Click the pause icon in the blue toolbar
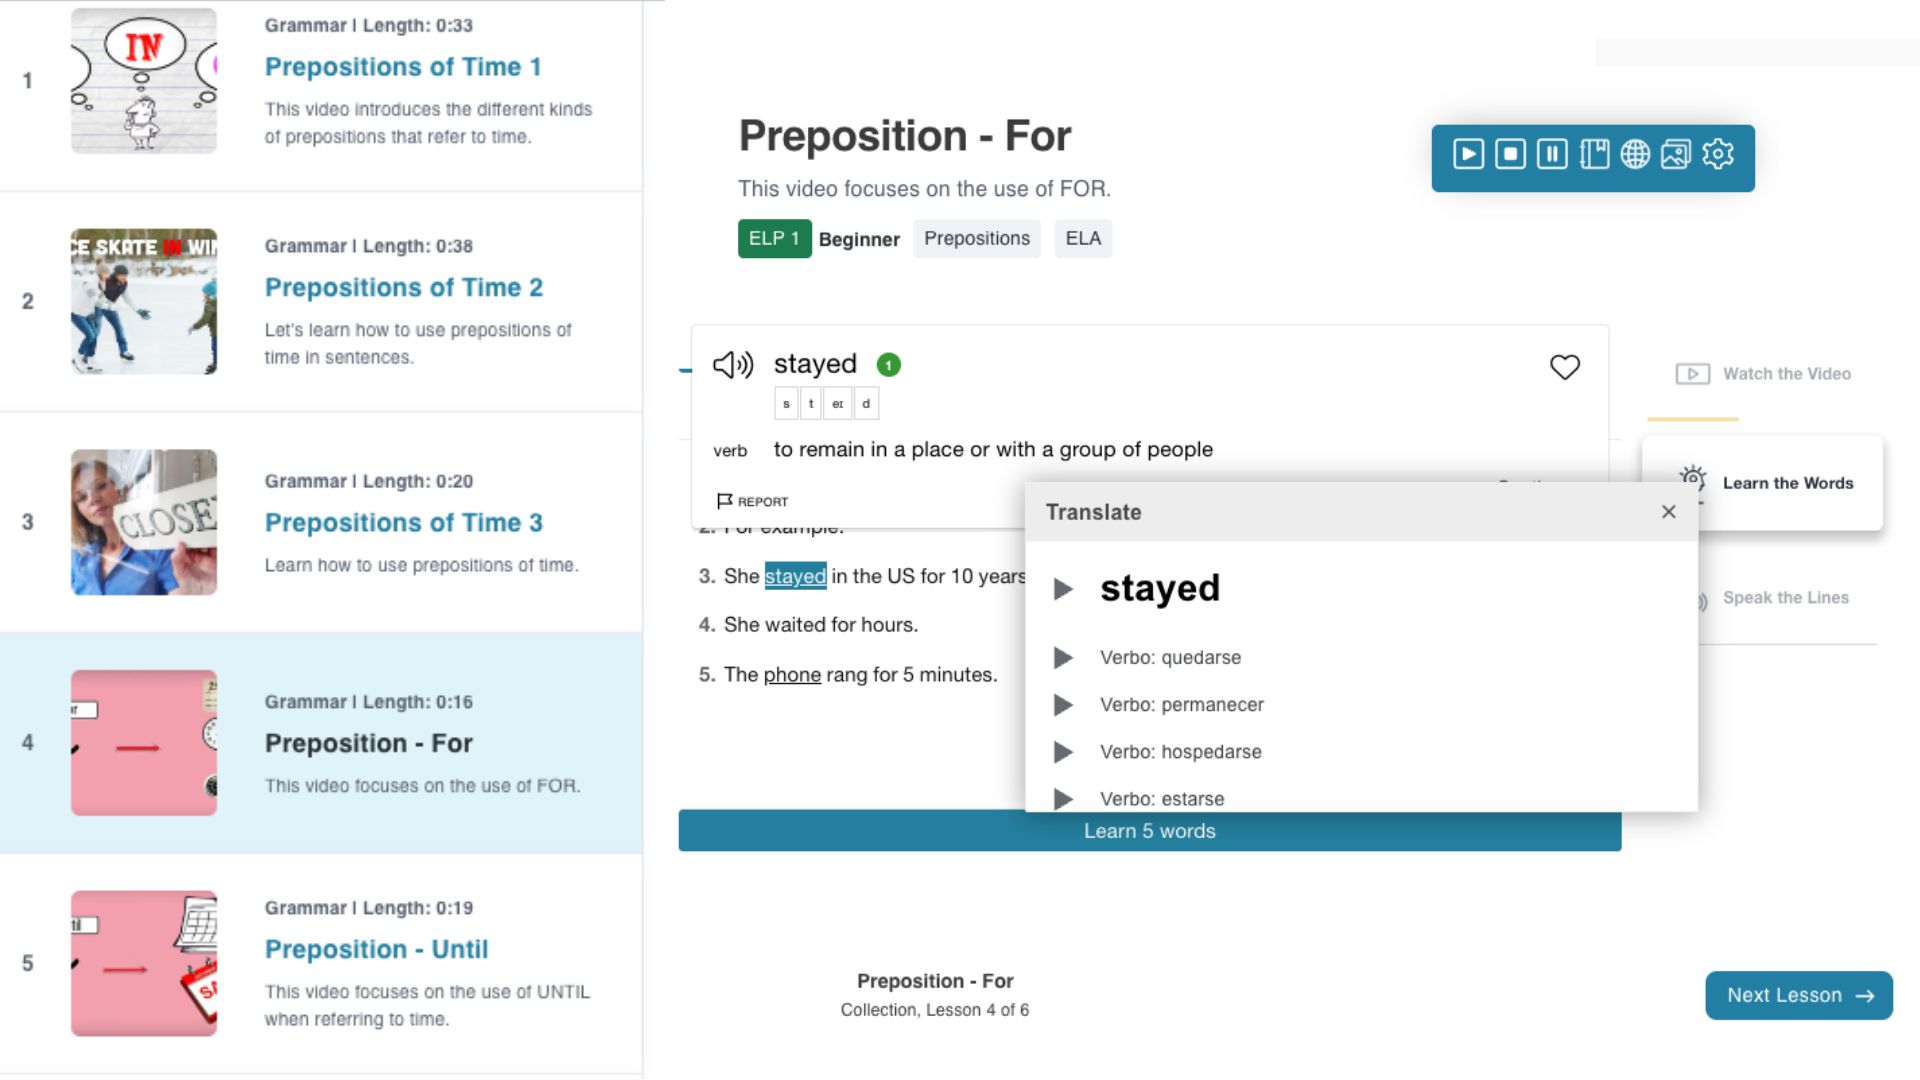The width and height of the screenshot is (1920, 1080). [x=1552, y=154]
